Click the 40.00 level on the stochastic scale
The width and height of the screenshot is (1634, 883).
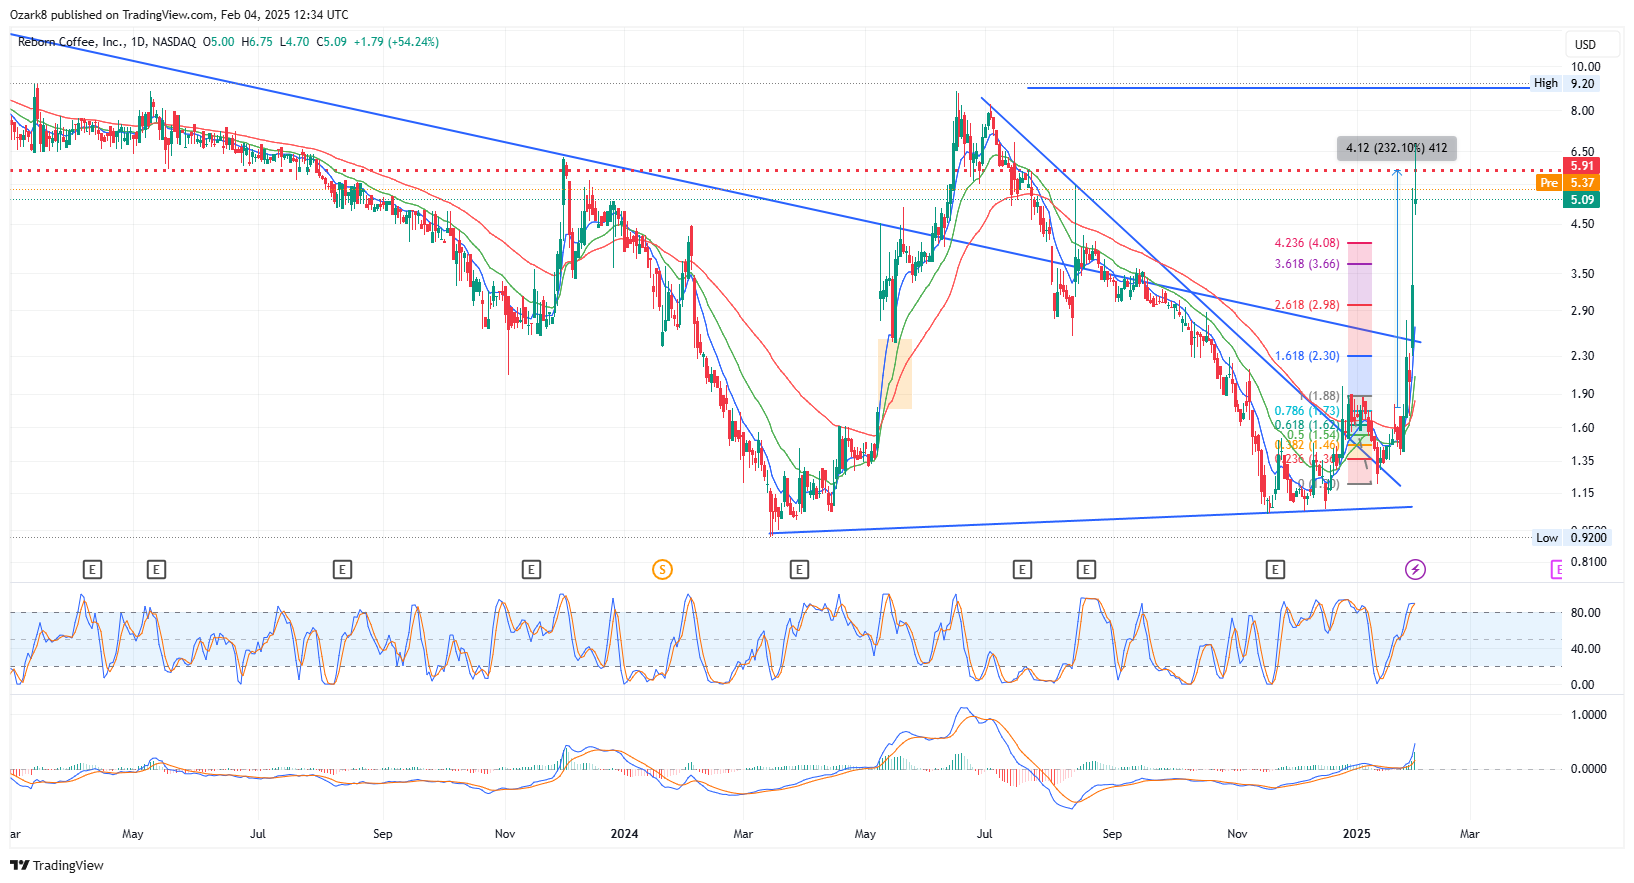coord(1585,649)
